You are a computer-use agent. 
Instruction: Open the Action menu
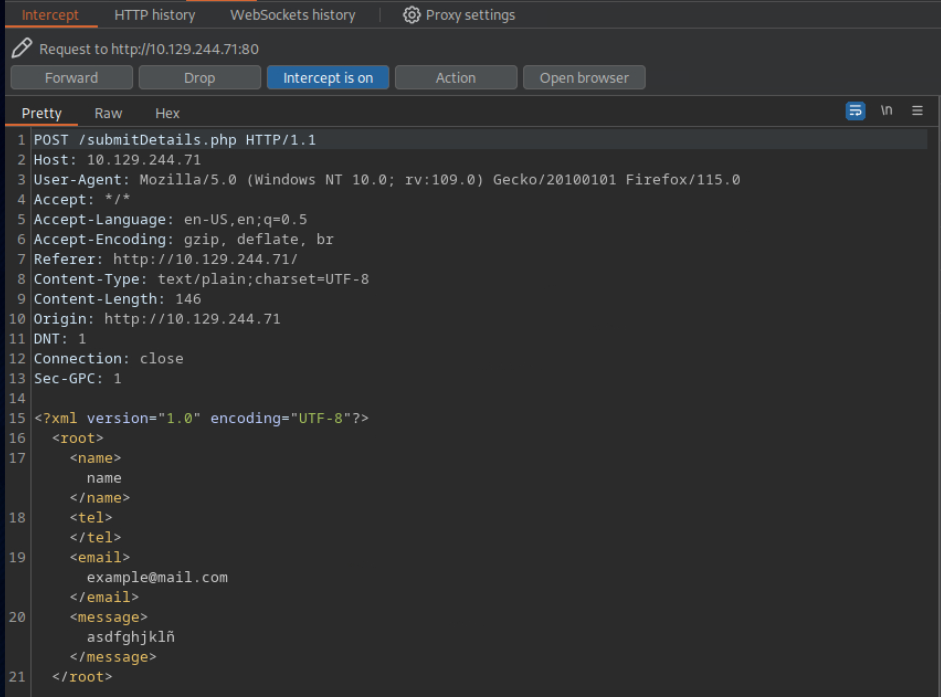pos(455,78)
